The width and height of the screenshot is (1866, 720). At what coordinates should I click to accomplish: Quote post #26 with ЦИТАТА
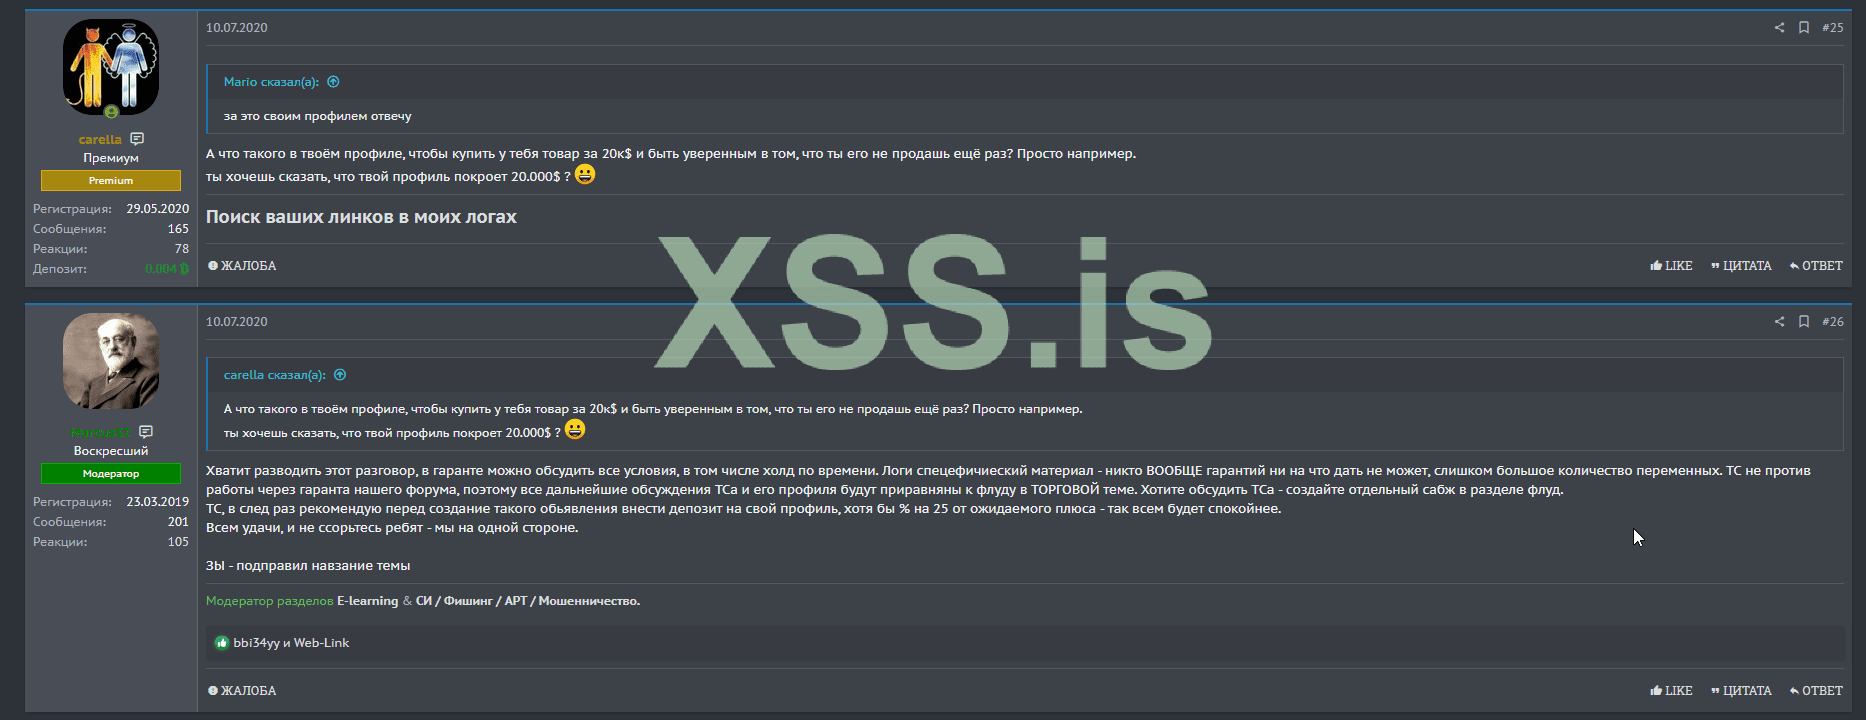(x=1741, y=691)
